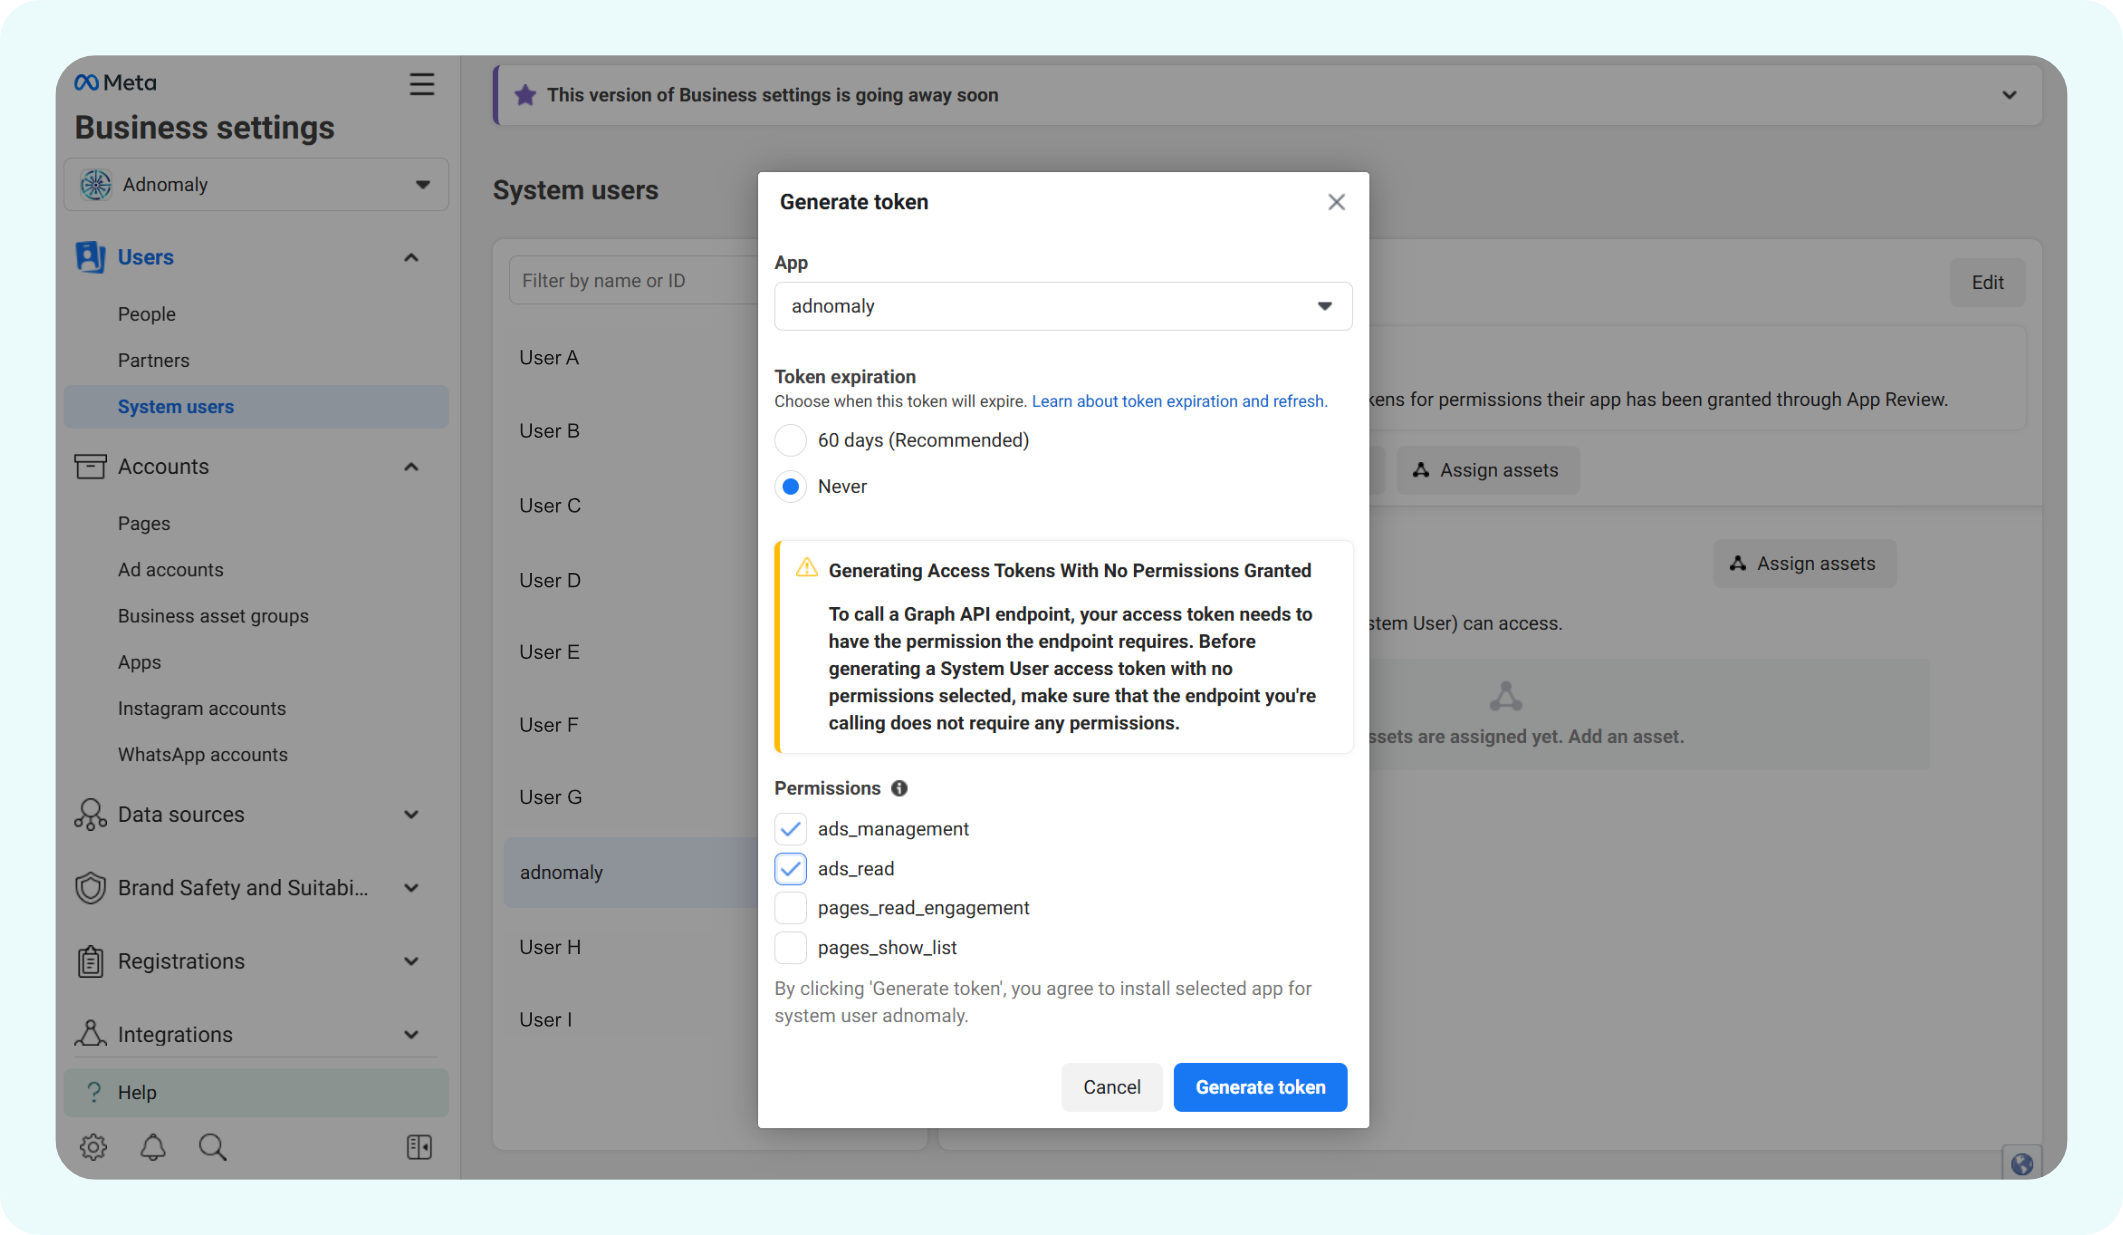Close the Generate token dialog
Image resolution: width=2123 pixels, height=1235 pixels.
[x=1336, y=202]
